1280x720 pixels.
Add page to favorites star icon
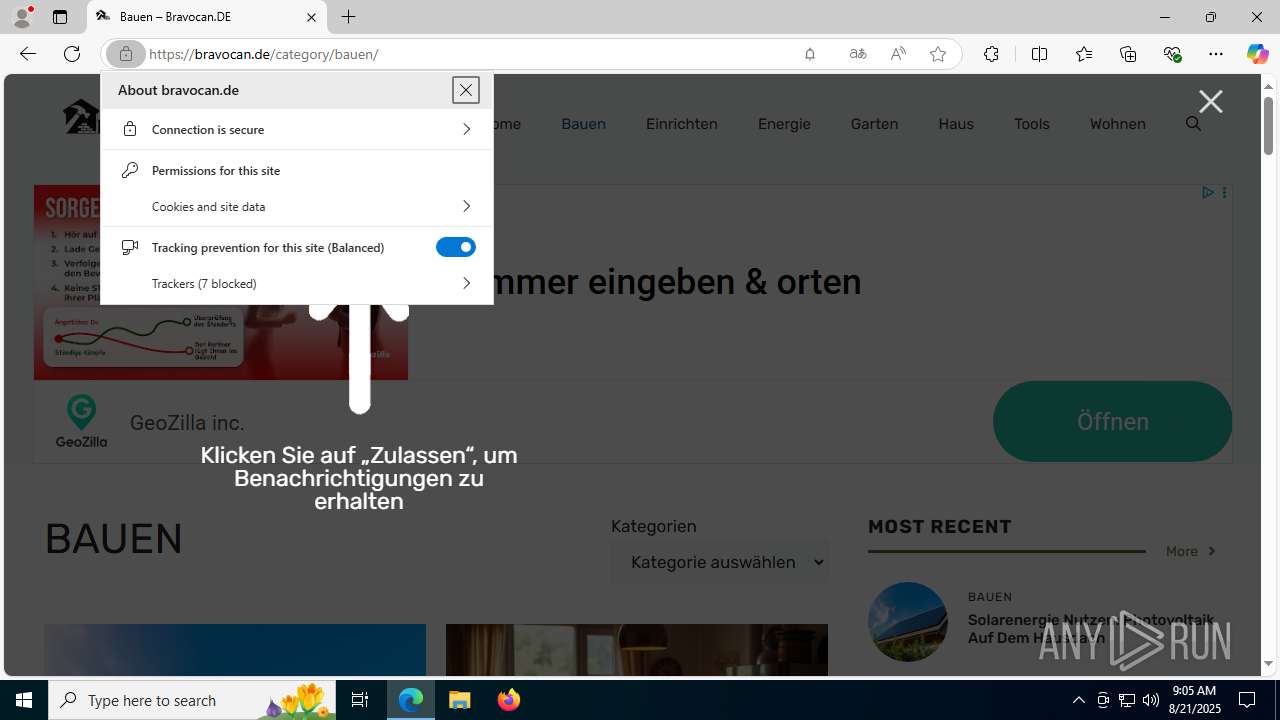pos(938,54)
